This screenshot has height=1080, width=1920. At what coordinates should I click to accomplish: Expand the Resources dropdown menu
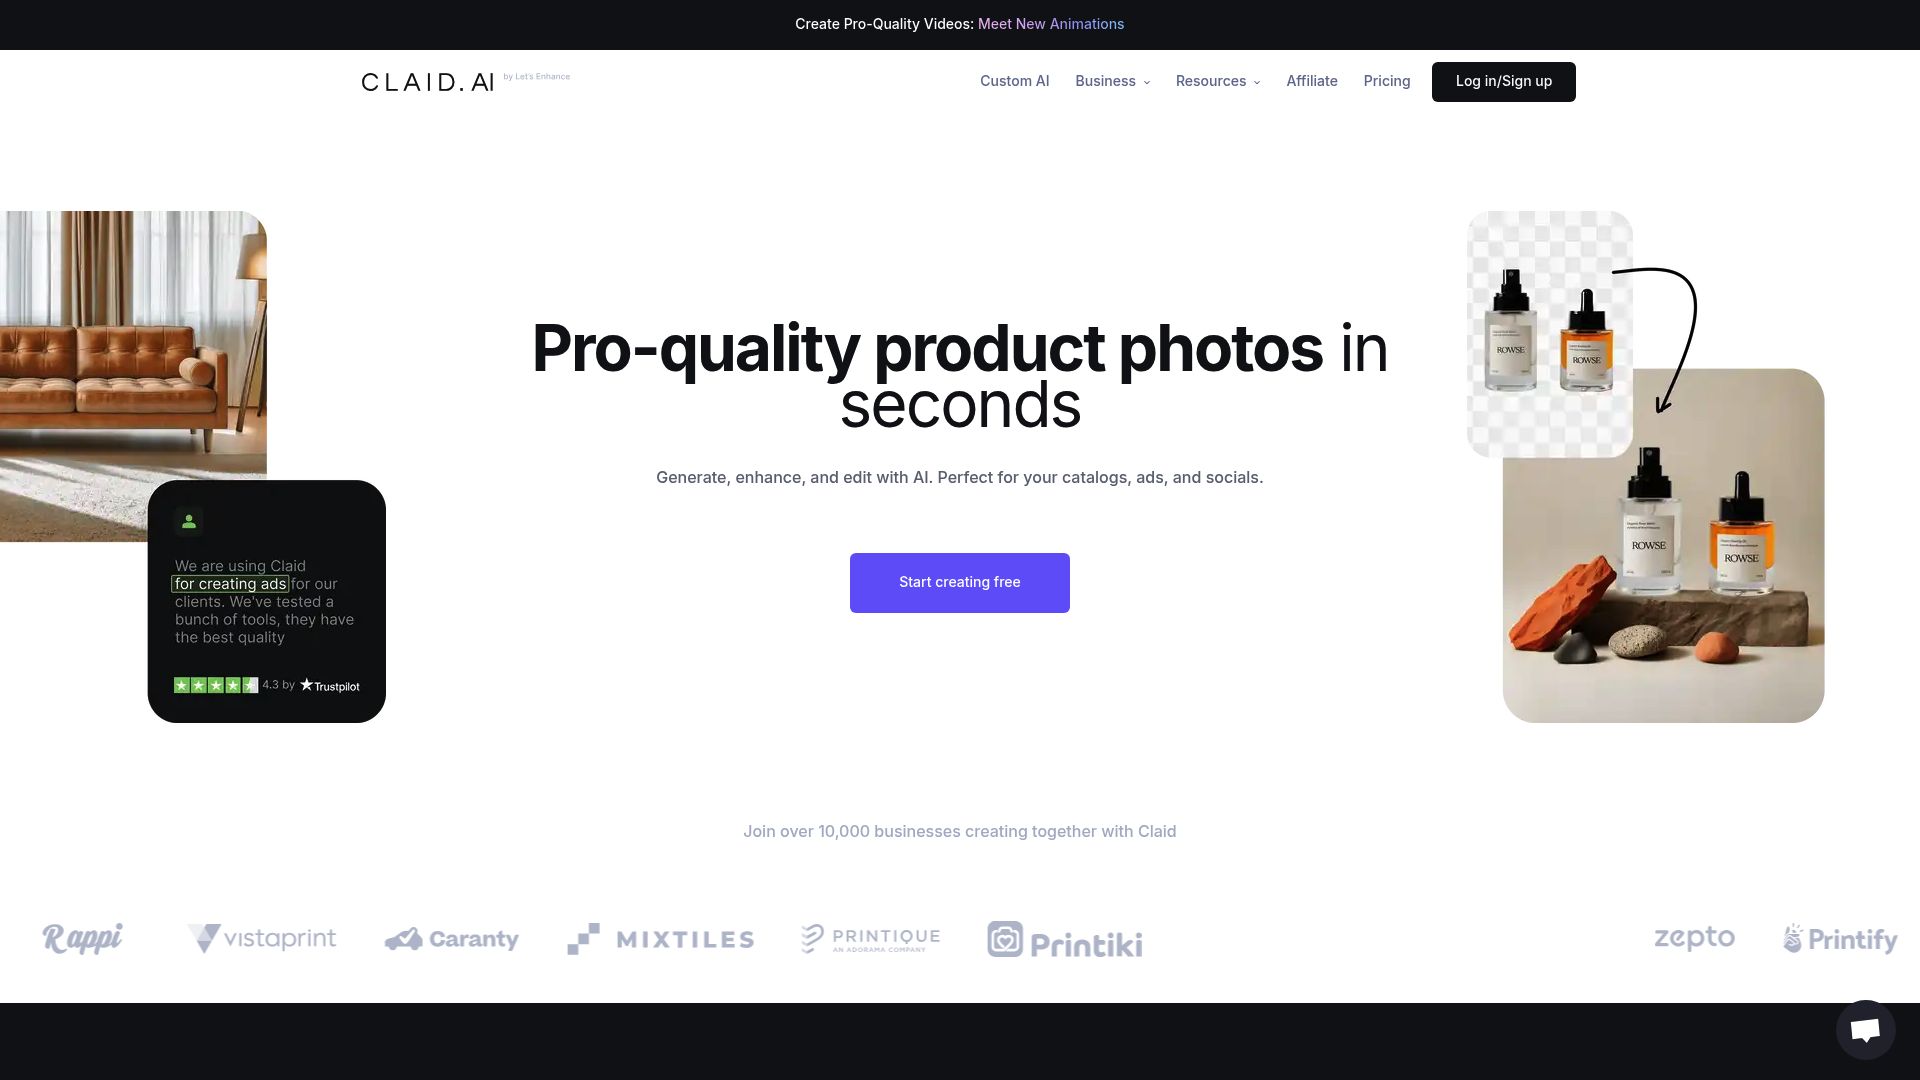coord(1217,82)
